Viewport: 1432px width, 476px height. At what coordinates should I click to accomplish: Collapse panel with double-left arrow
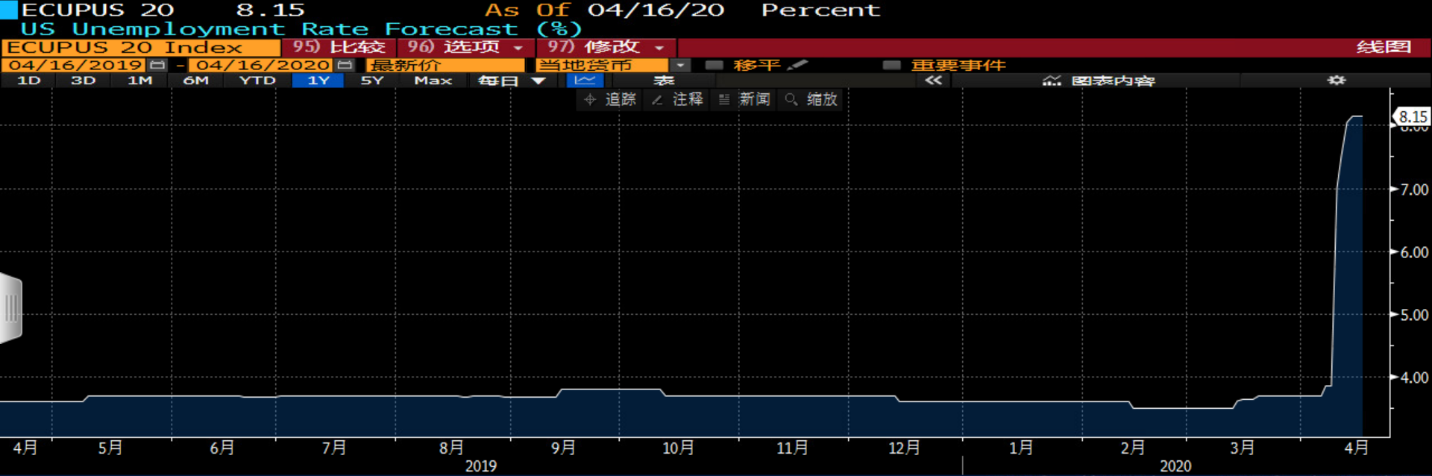click(934, 80)
